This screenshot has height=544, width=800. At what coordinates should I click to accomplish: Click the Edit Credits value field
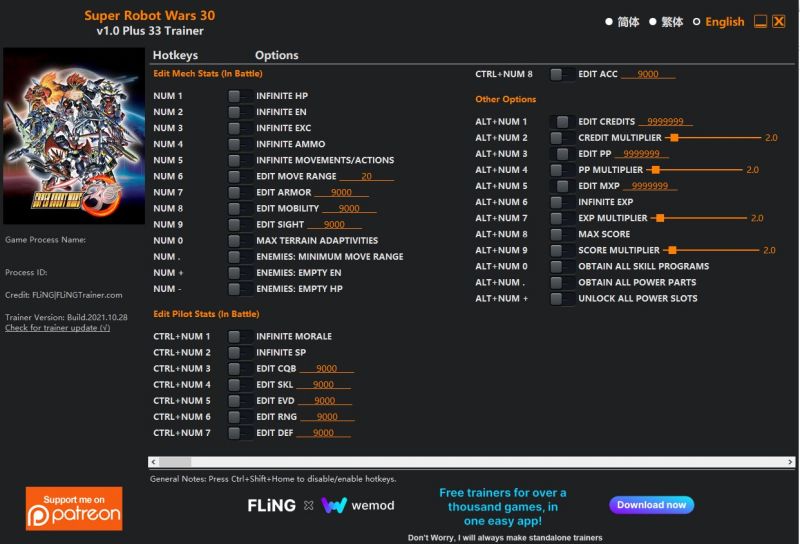(x=665, y=121)
